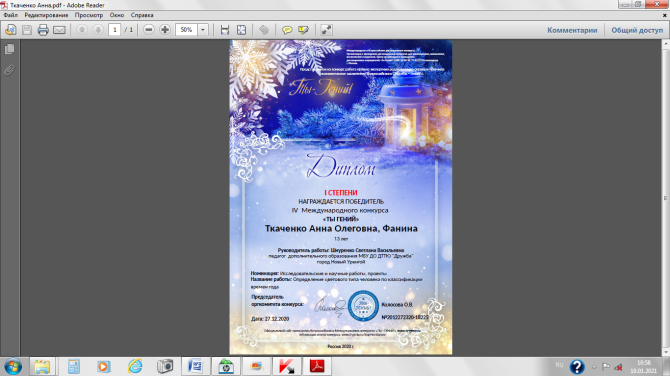Zoom in with the plus button
The height and width of the screenshot is (376, 670).
tap(165, 30)
